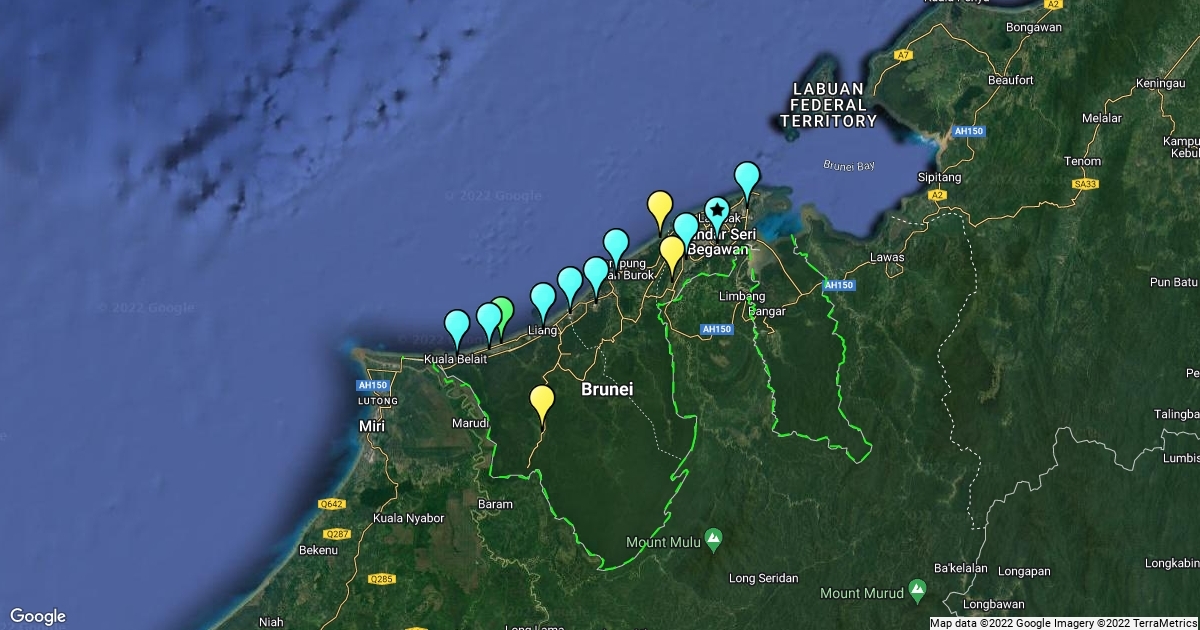Select the Limbang town label

742,296
